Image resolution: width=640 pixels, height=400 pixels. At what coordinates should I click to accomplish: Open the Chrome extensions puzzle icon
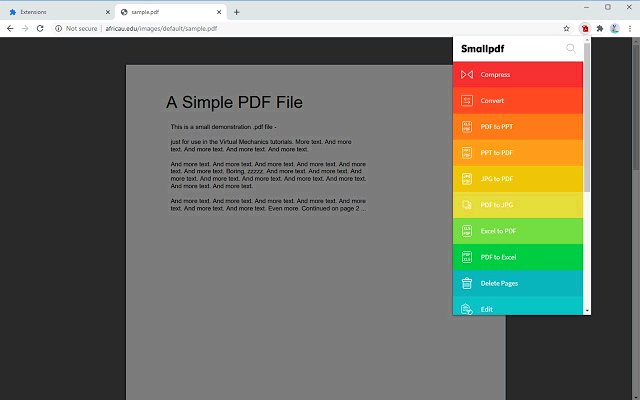pyautogui.click(x=600, y=29)
